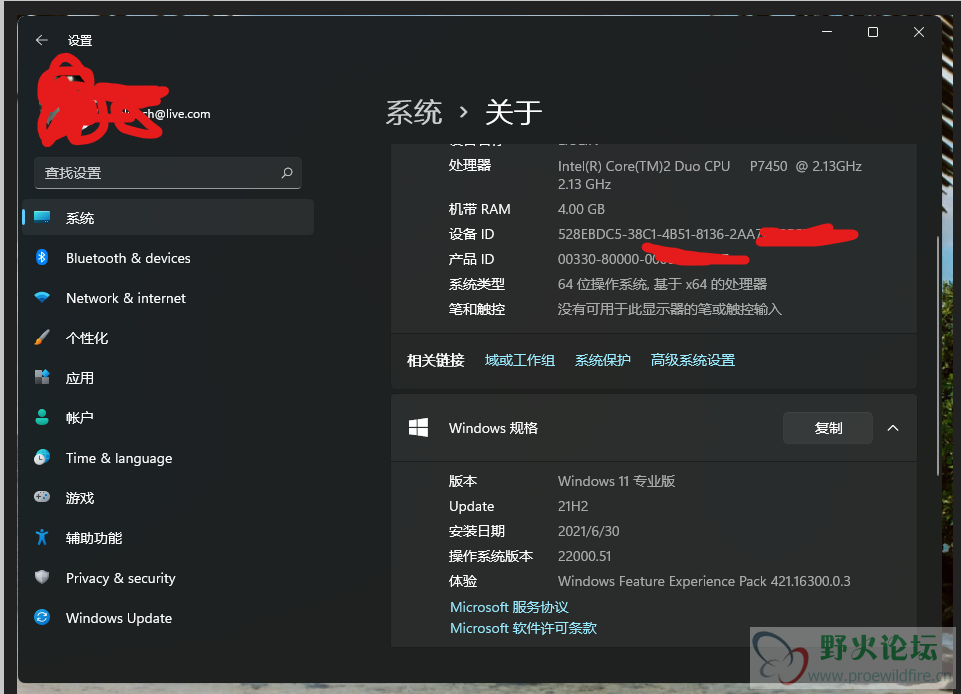Click the 关于 page title
This screenshot has height=694, width=961.
tap(514, 113)
